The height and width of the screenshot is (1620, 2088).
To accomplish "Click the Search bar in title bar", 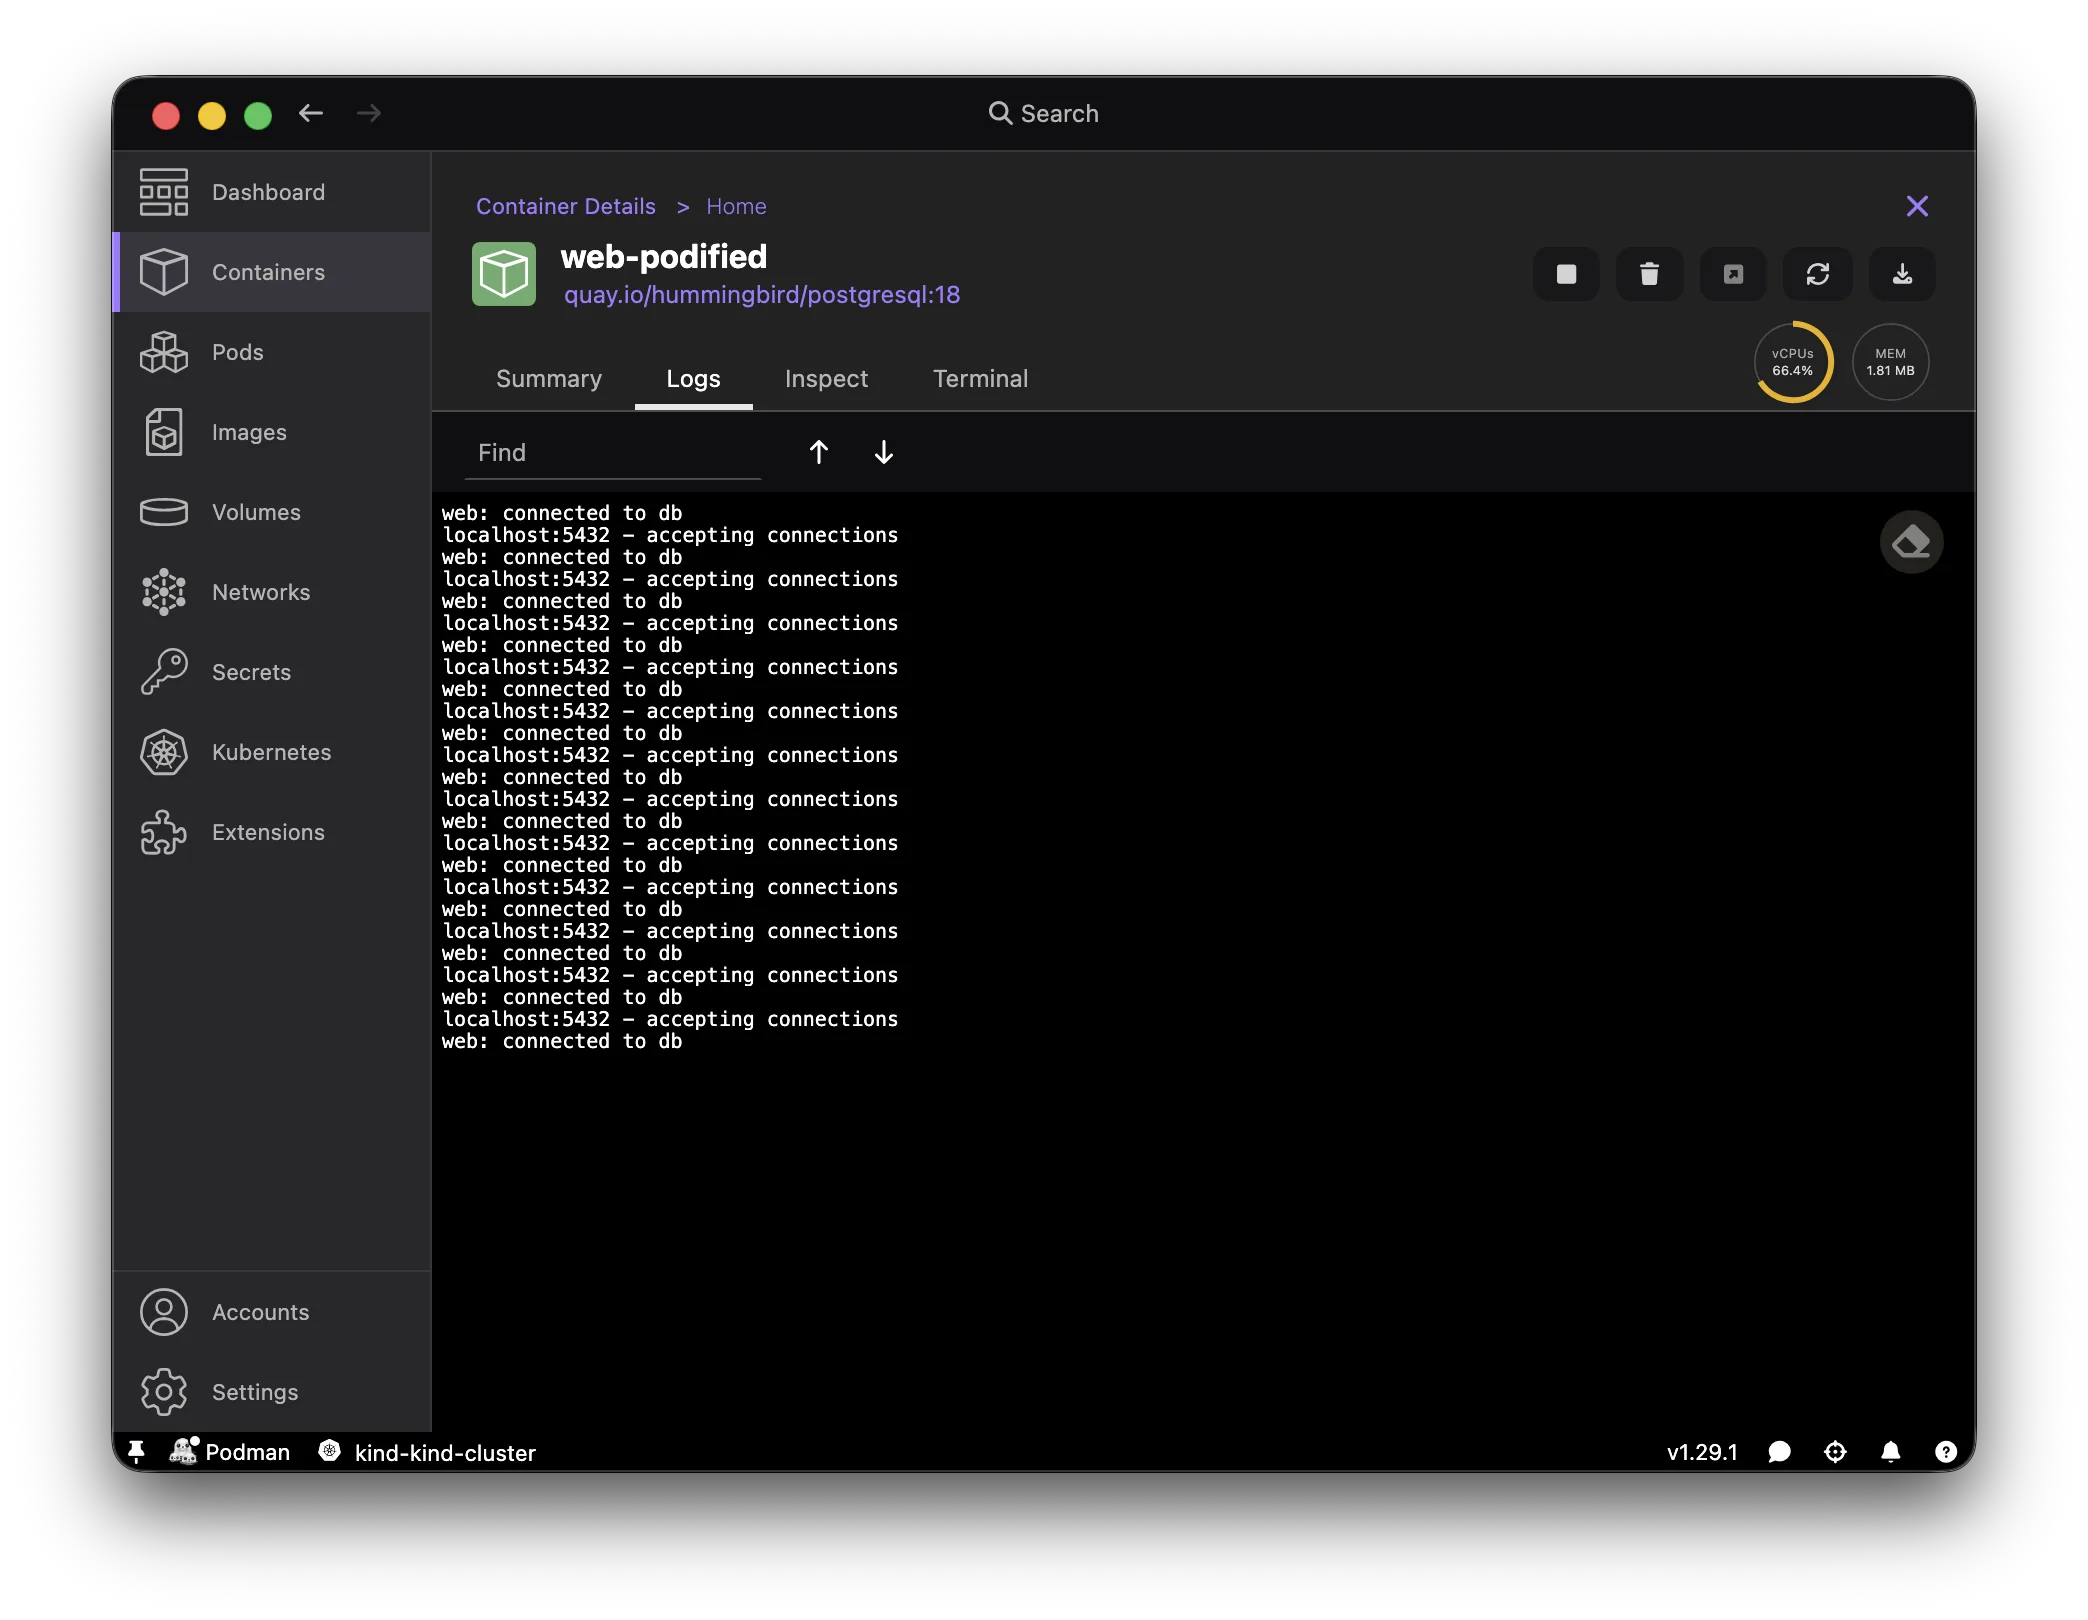I will coord(1044,114).
